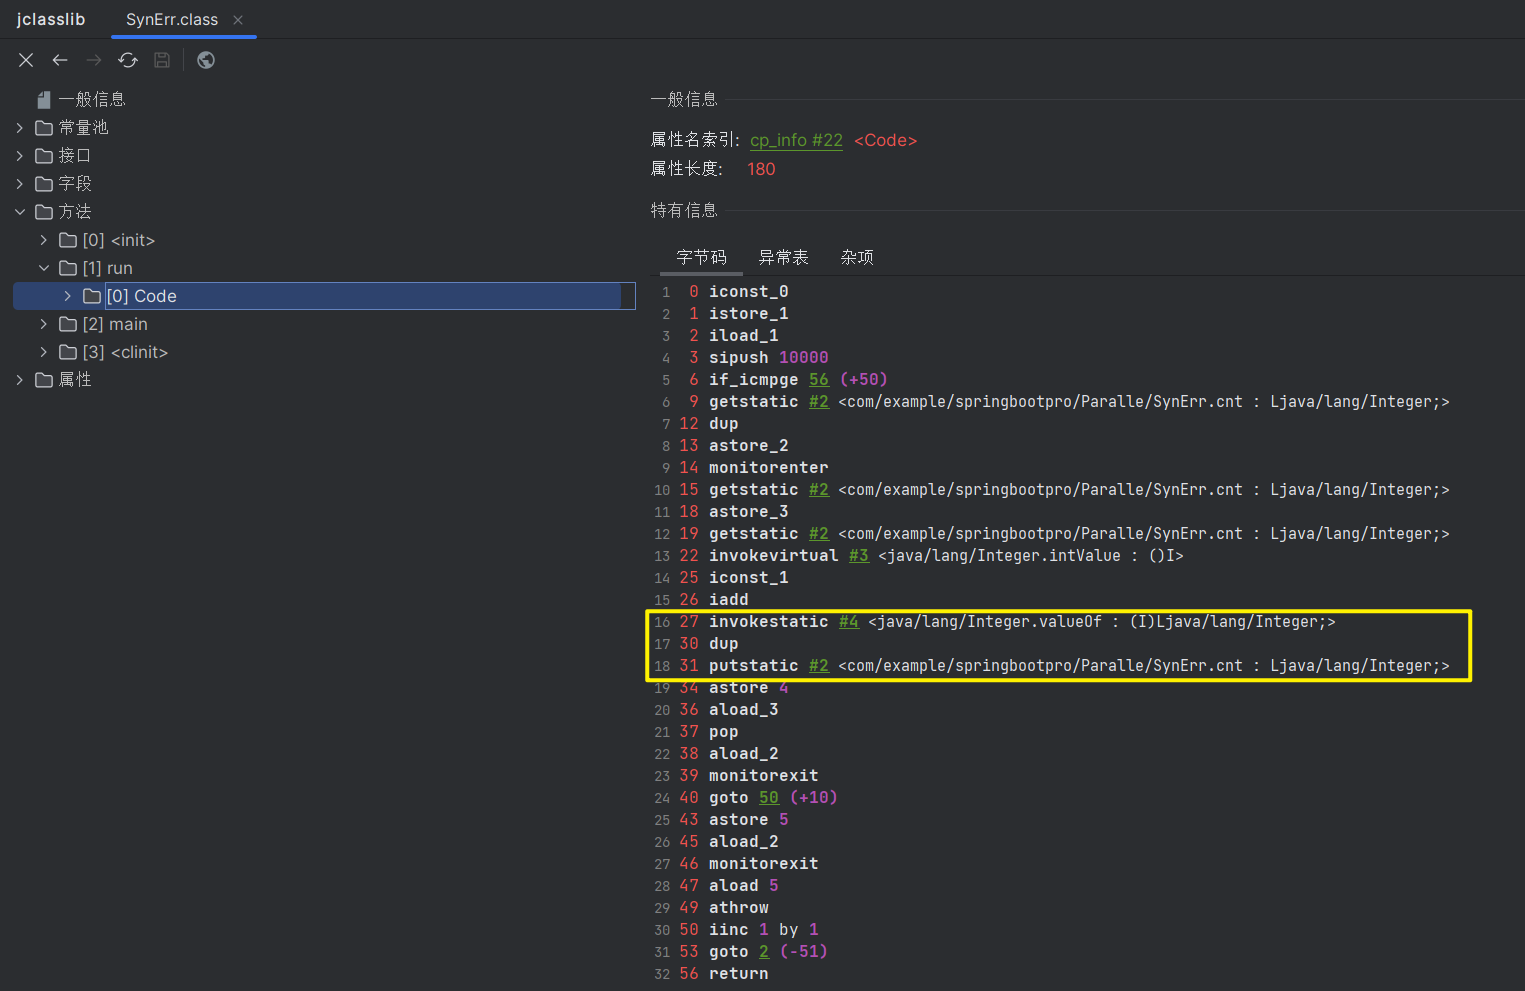Expand the [2] main method node
The width and height of the screenshot is (1525, 991).
(44, 324)
